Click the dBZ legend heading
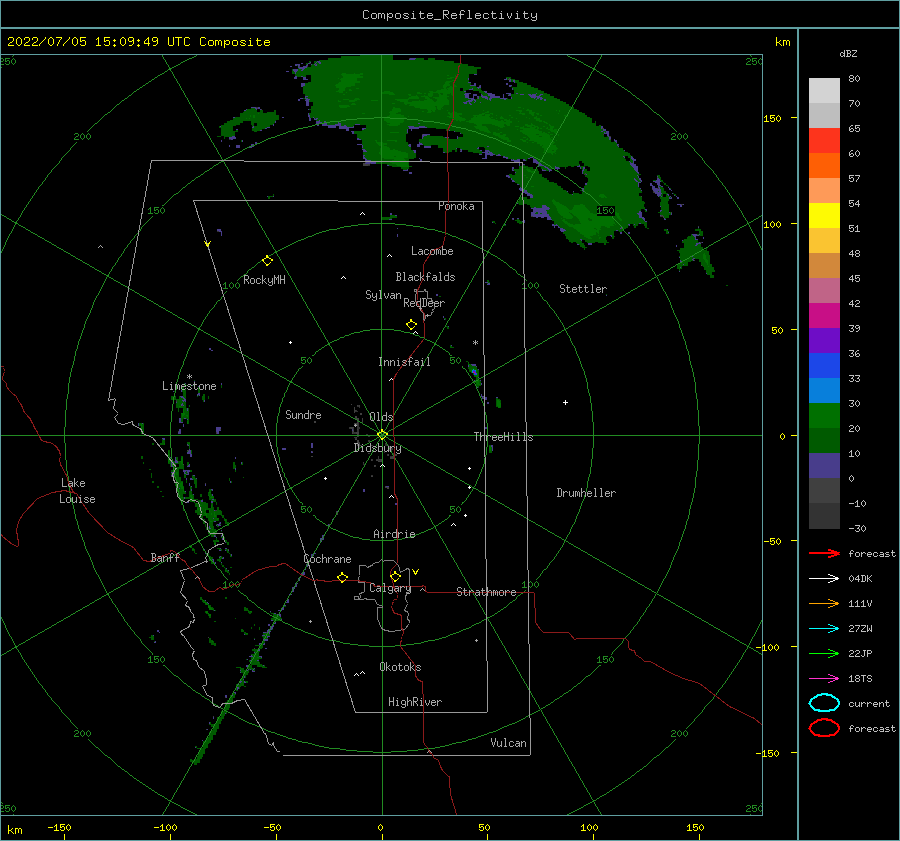Viewport: 900px width, 841px height. point(848,53)
